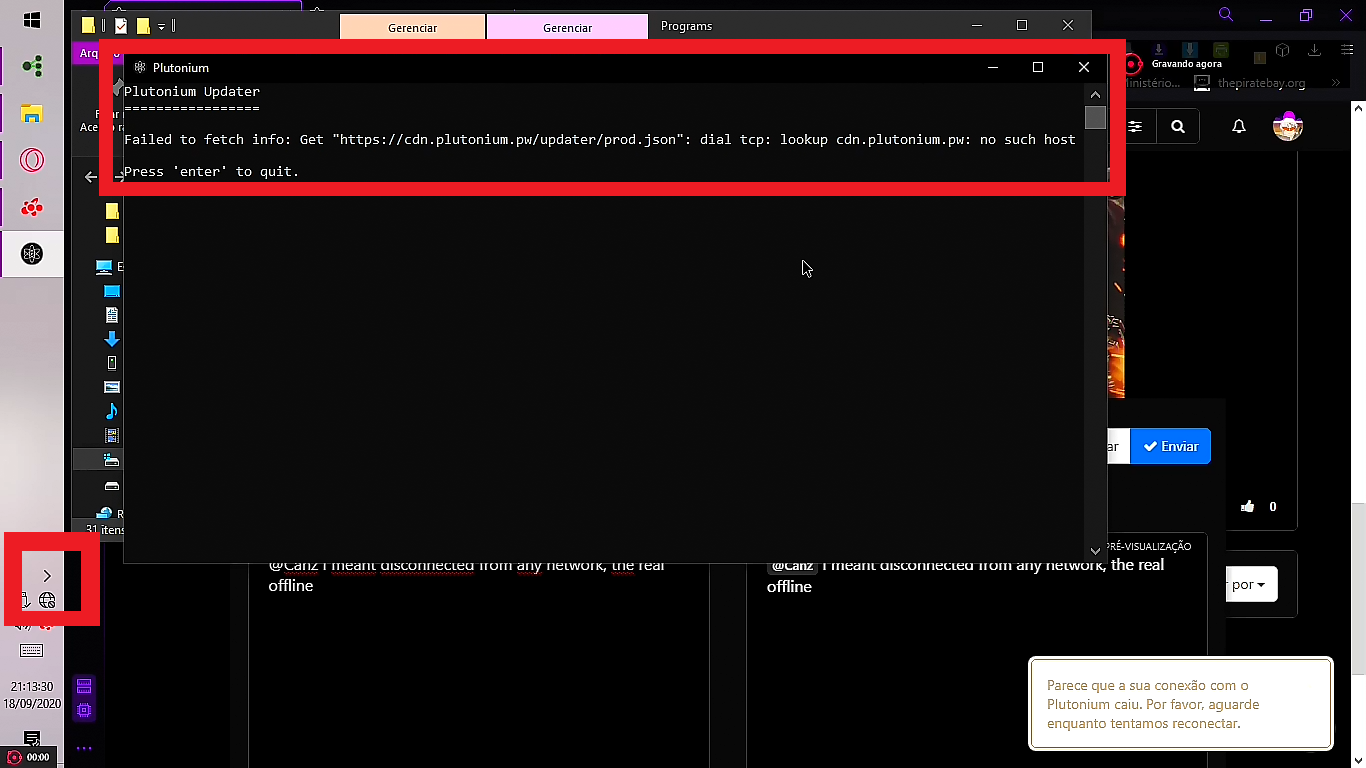The height and width of the screenshot is (768, 1366).
Task: Click the Failed to fetch info error line
Action: 600,140
